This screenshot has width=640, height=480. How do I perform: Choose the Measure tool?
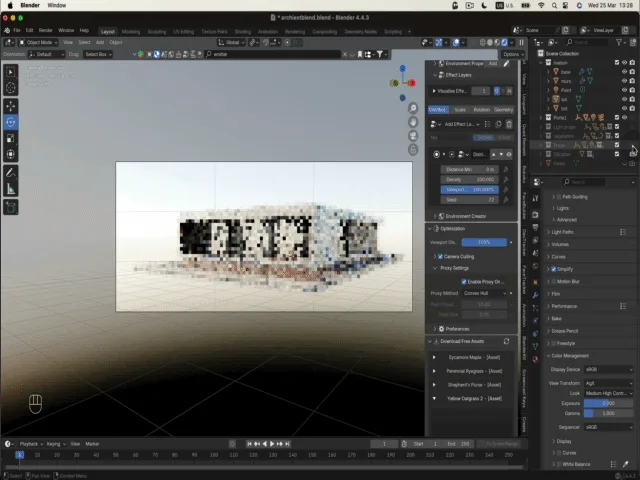(11, 189)
